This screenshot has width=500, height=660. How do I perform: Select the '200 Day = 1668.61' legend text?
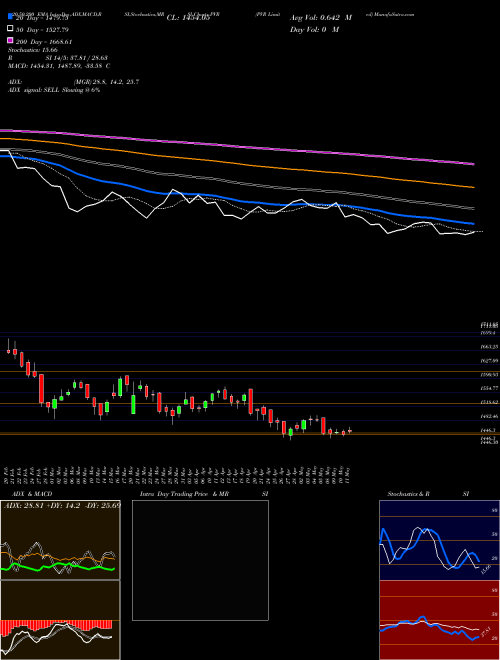pyautogui.click(x=44, y=42)
